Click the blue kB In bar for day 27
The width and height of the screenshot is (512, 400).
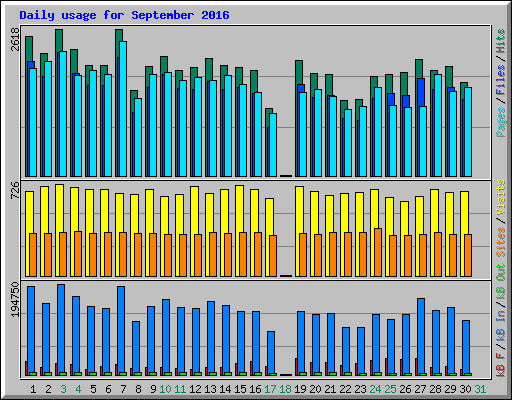pos(421,336)
